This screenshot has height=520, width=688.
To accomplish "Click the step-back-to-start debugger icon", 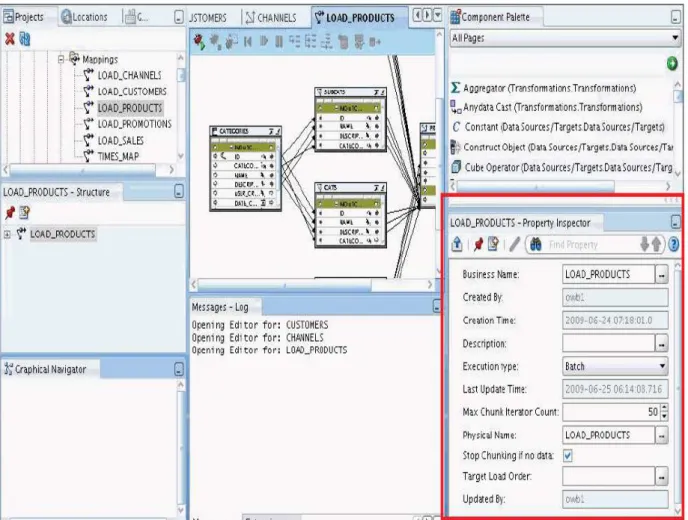I will [x=248, y=42].
